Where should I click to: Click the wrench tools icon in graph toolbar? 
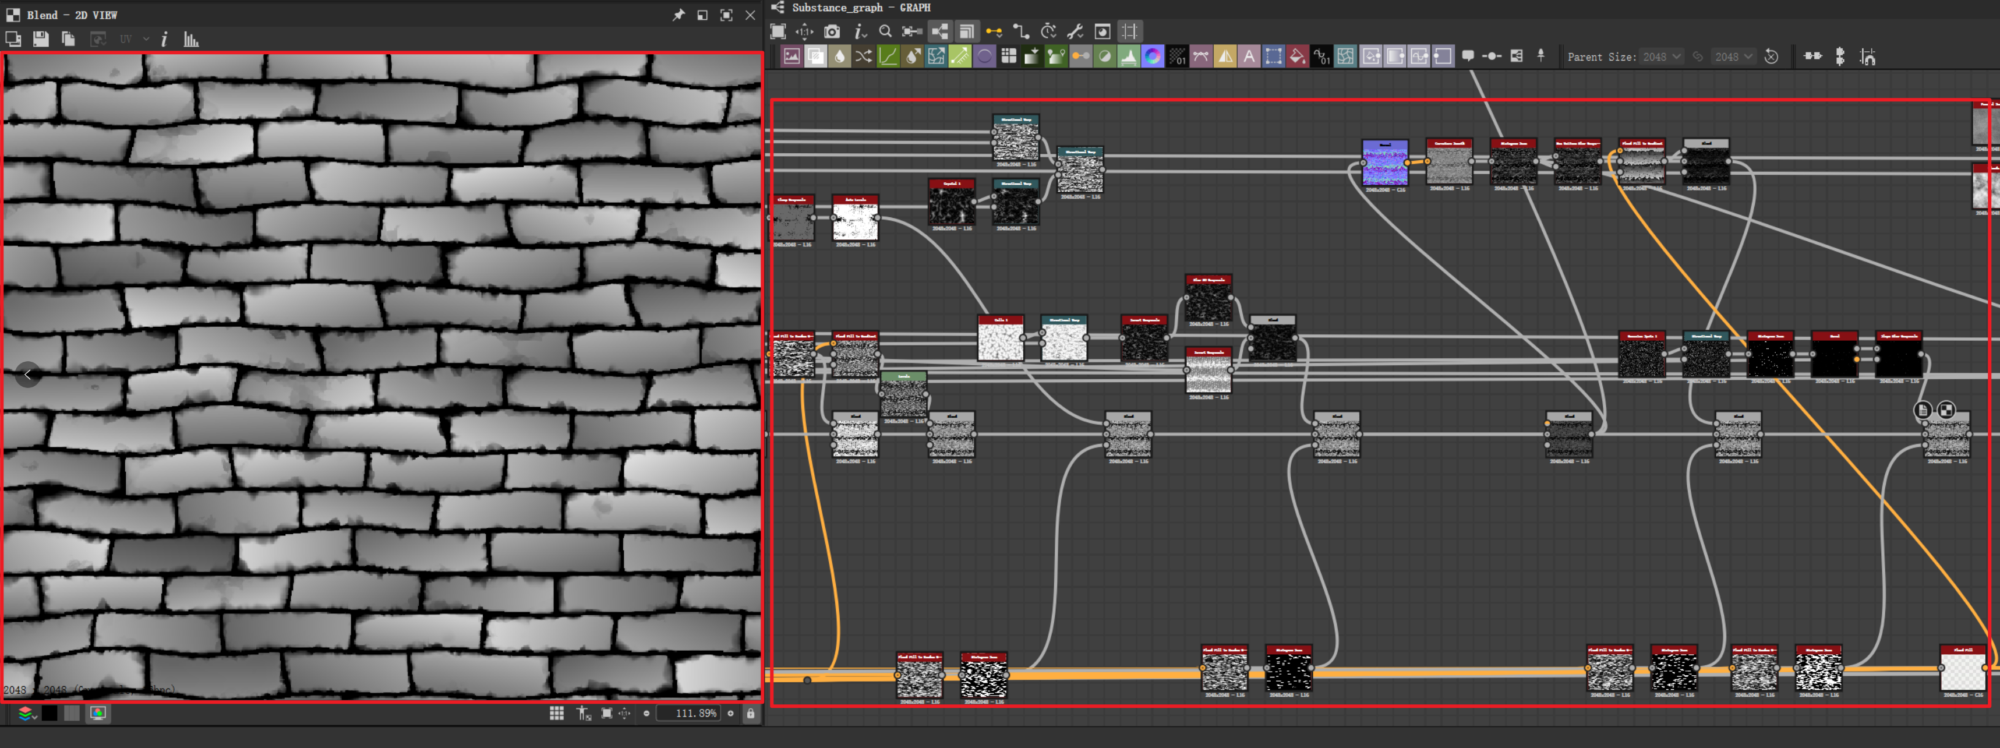(x=1075, y=32)
